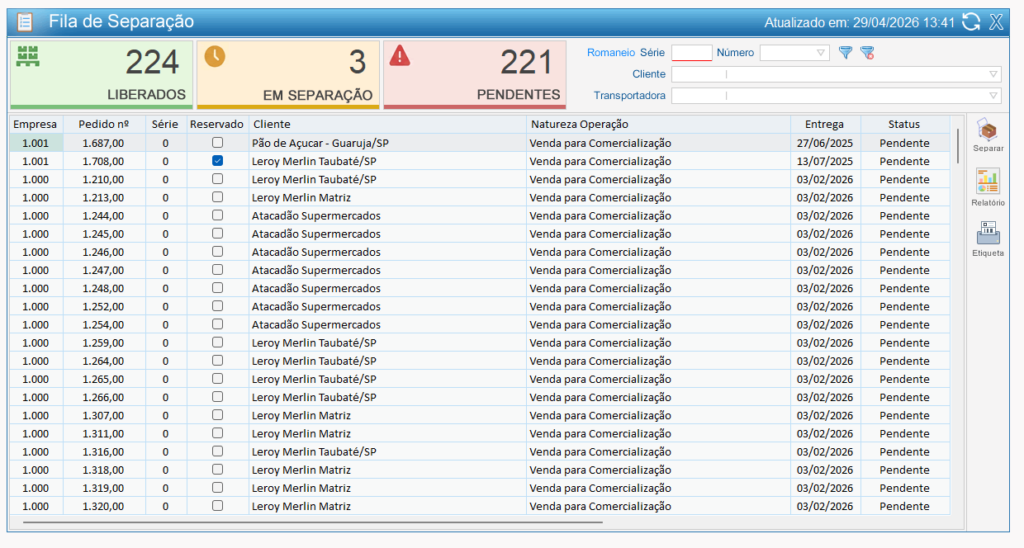Expand the Transportadora dropdown
The image size is (1024, 548).
pos(993,96)
